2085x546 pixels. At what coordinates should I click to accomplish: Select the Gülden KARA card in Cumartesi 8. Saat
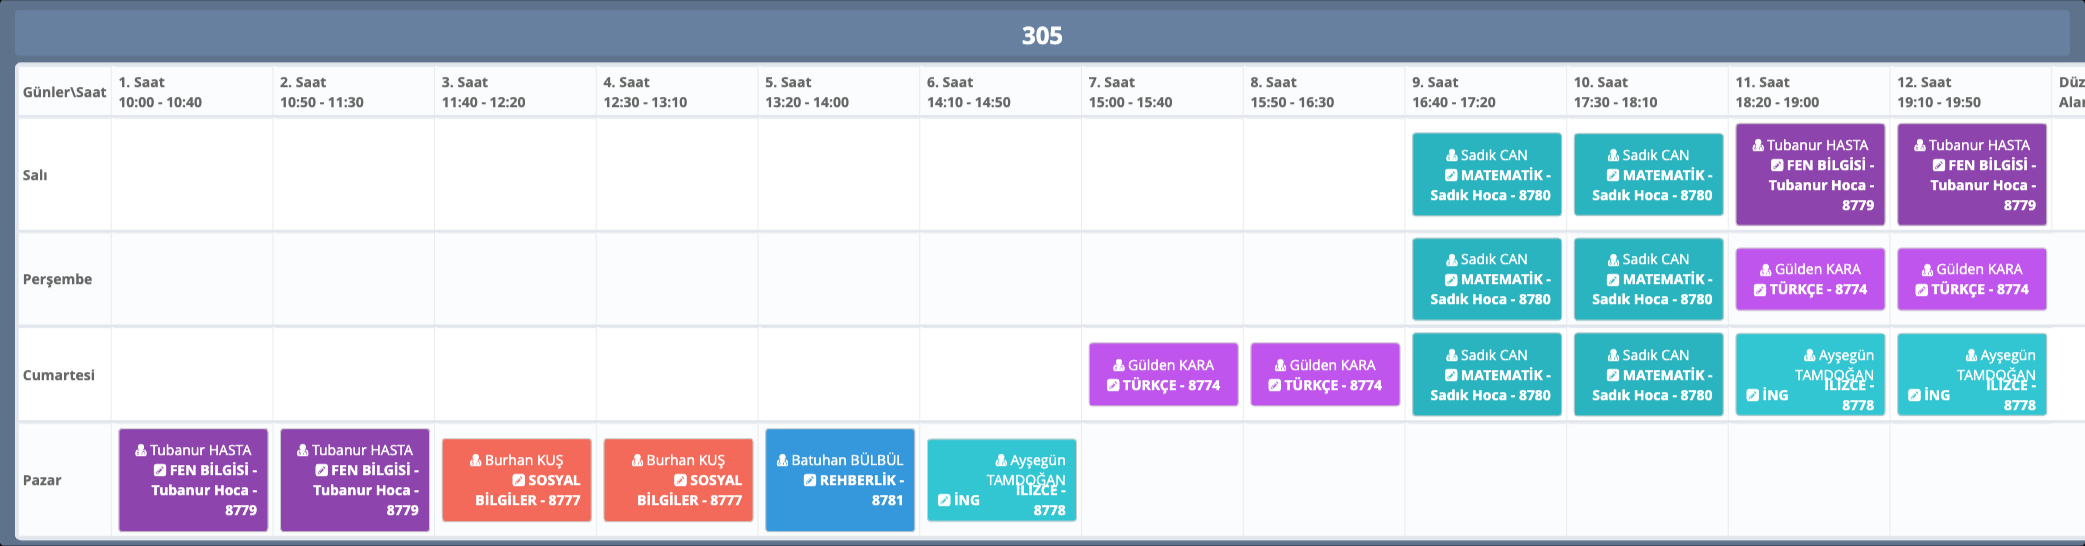click(1325, 375)
